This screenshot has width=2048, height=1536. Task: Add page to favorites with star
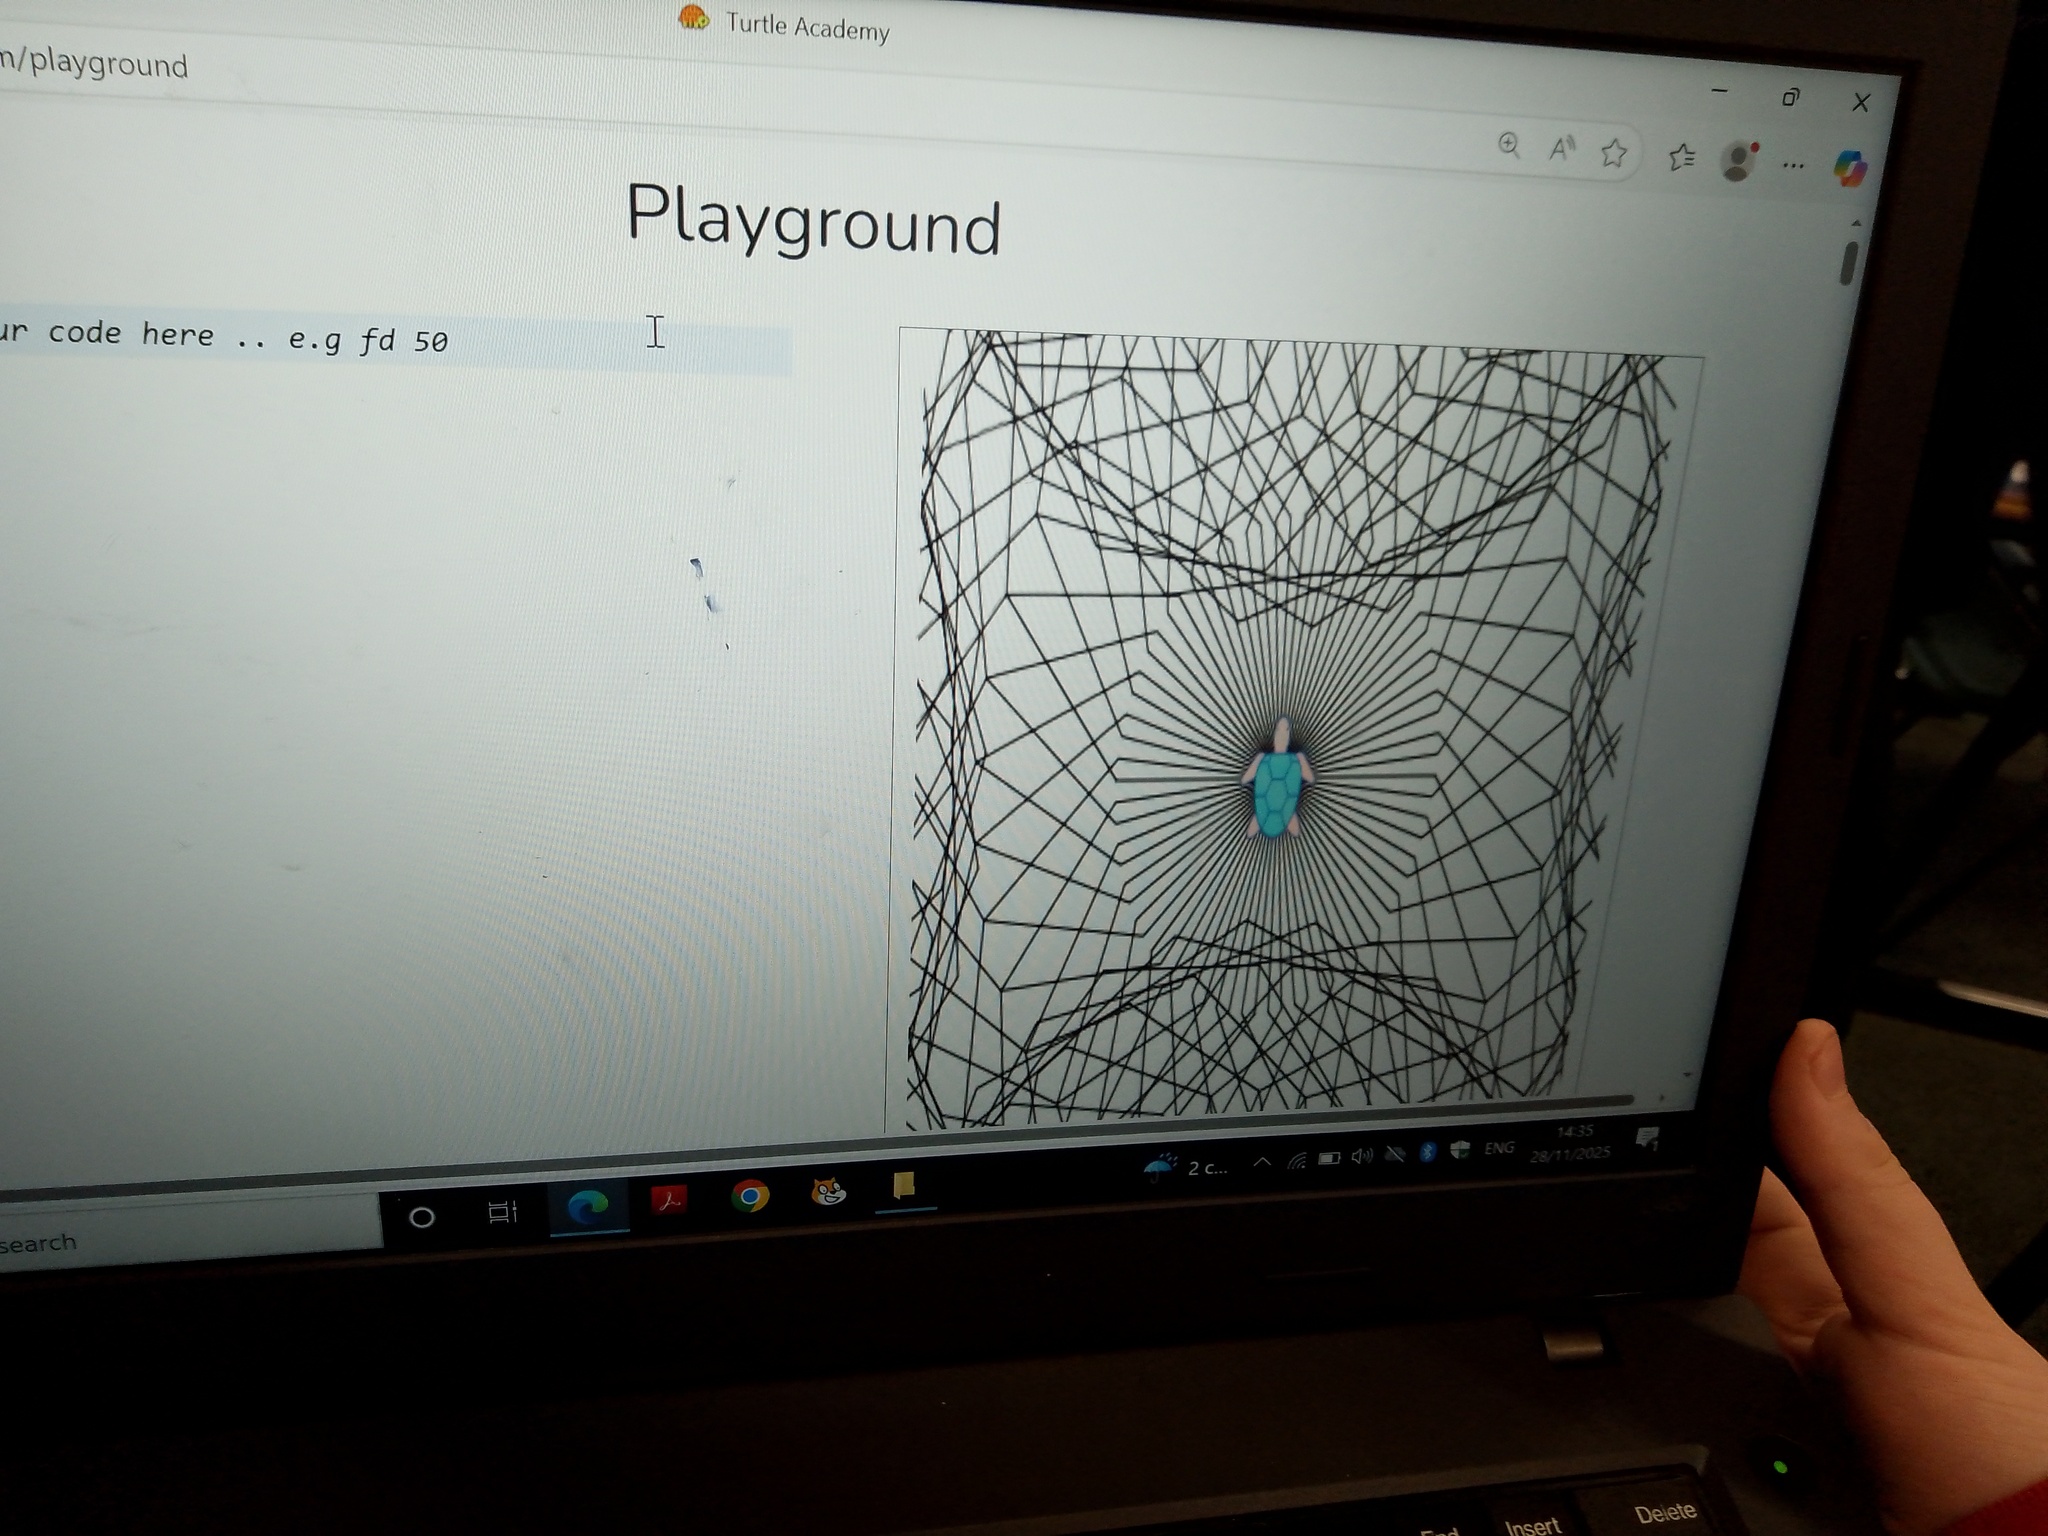coord(1613,153)
